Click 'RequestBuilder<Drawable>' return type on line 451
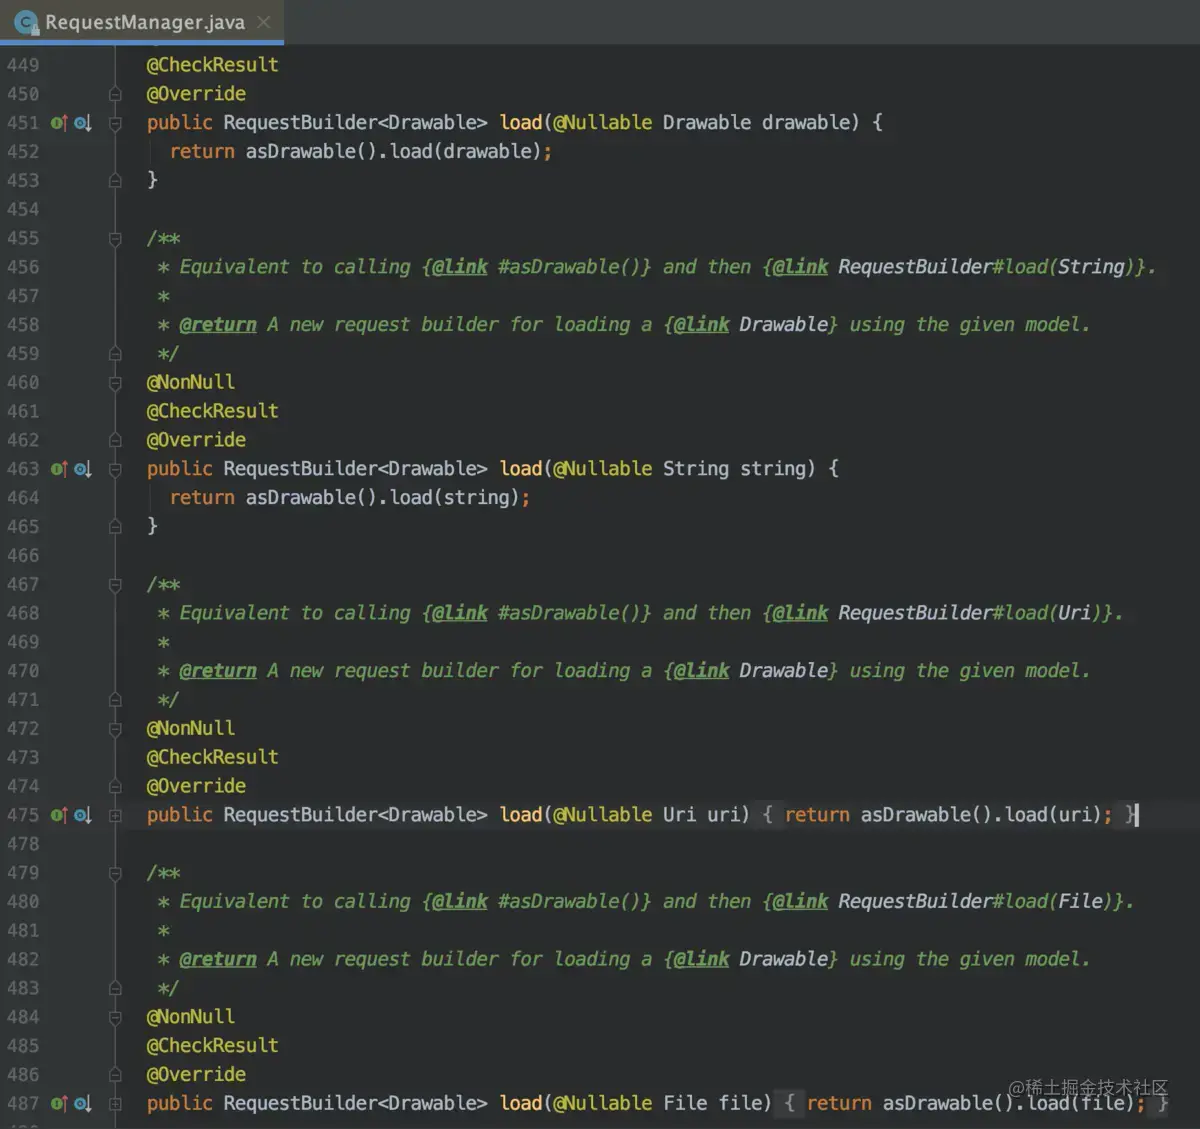Screen dimensions: 1200x1129 [355, 123]
